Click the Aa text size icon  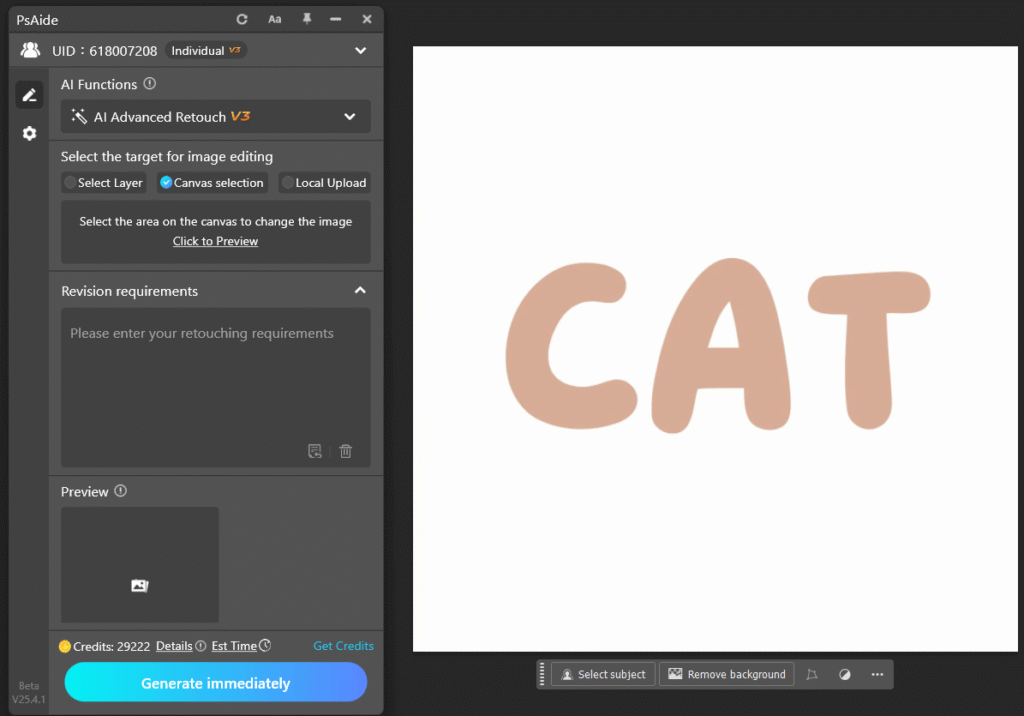275,19
